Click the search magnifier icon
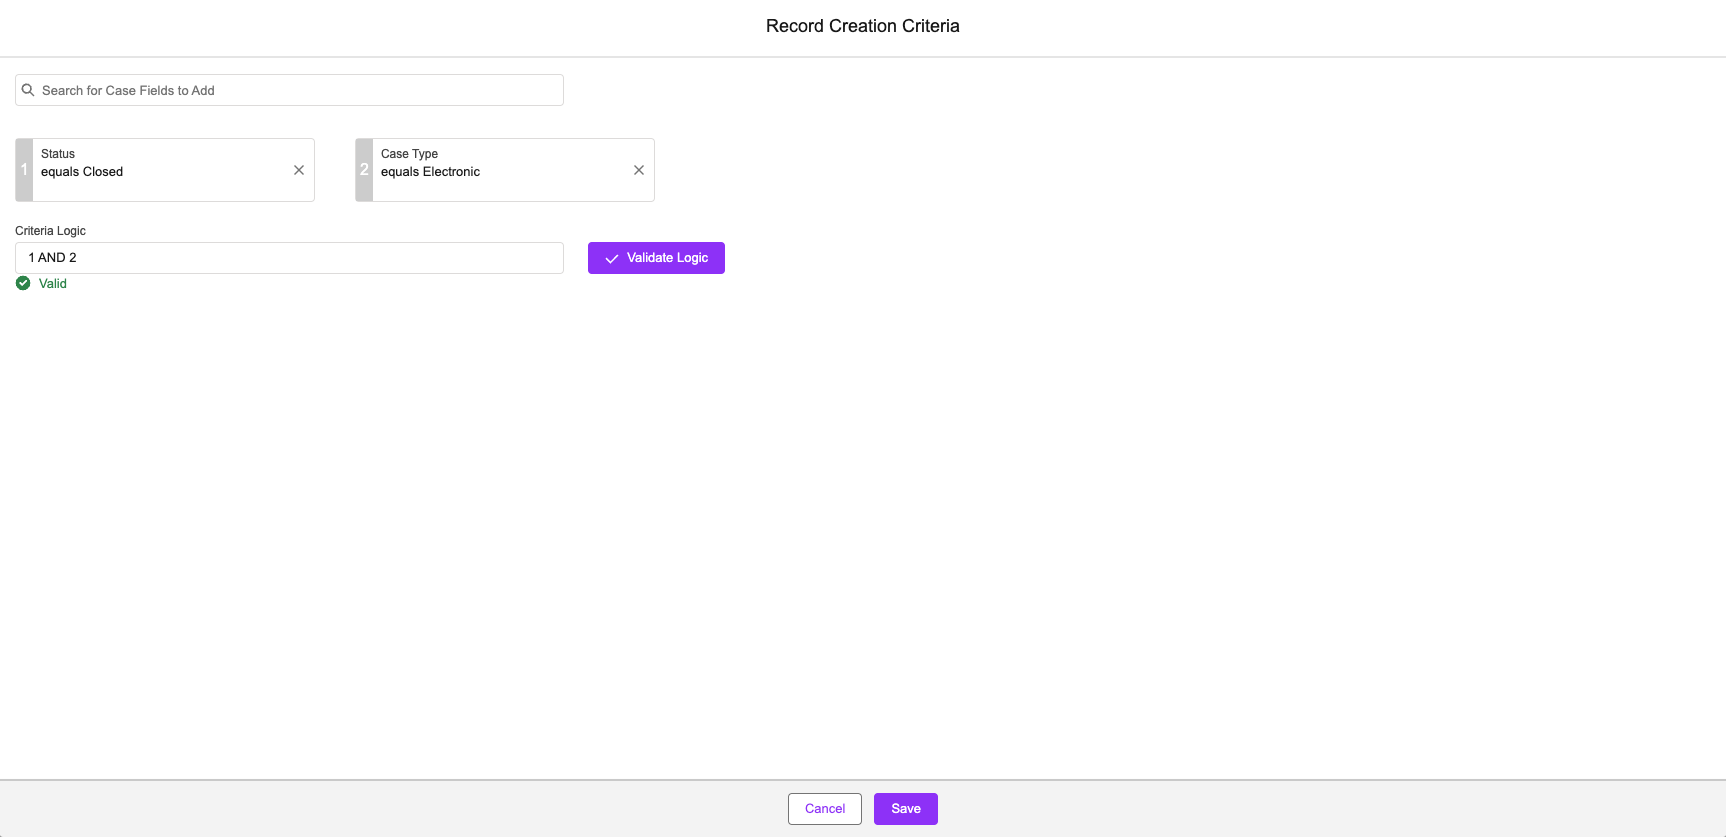Image resolution: width=1726 pixels, height=837 pixels. [28, 90]
